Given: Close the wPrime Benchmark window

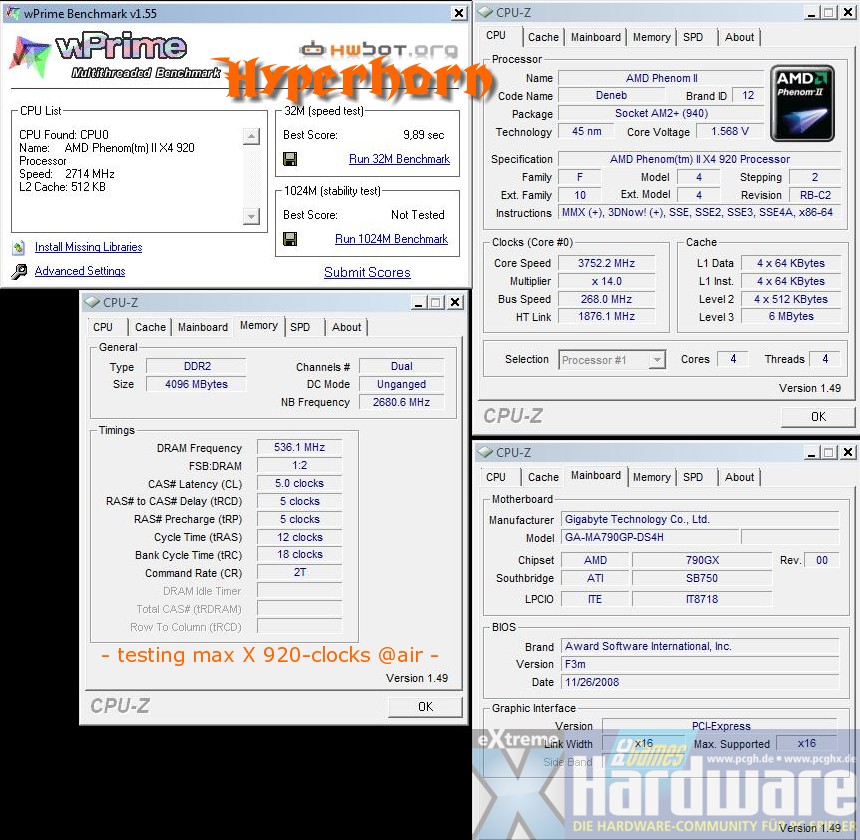Looking at the screenshot, I should coord(459,13).
